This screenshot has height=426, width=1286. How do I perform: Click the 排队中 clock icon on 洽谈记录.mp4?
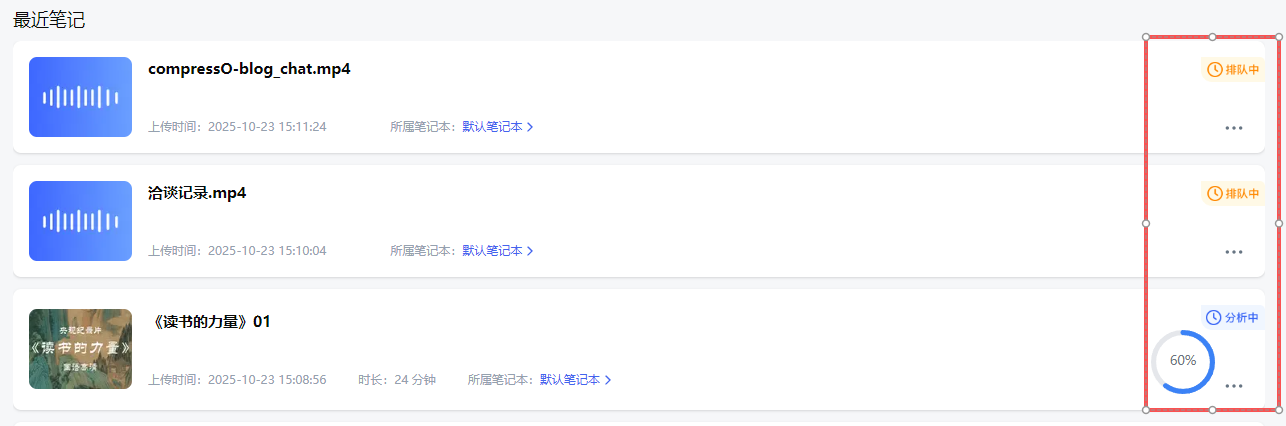(1215, 193)
